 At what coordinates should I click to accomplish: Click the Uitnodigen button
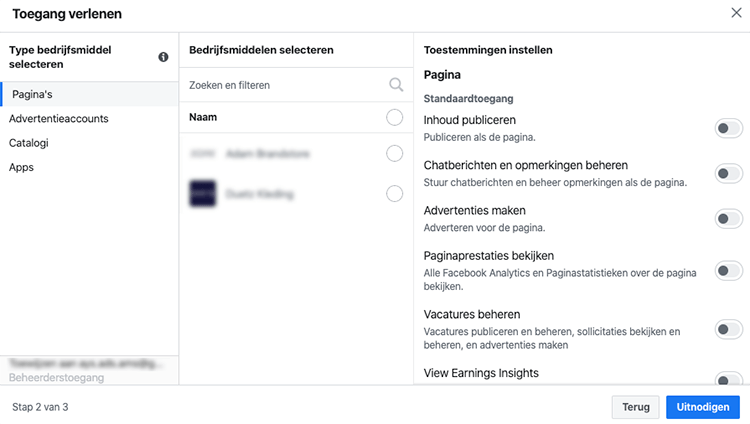point(703,407)
